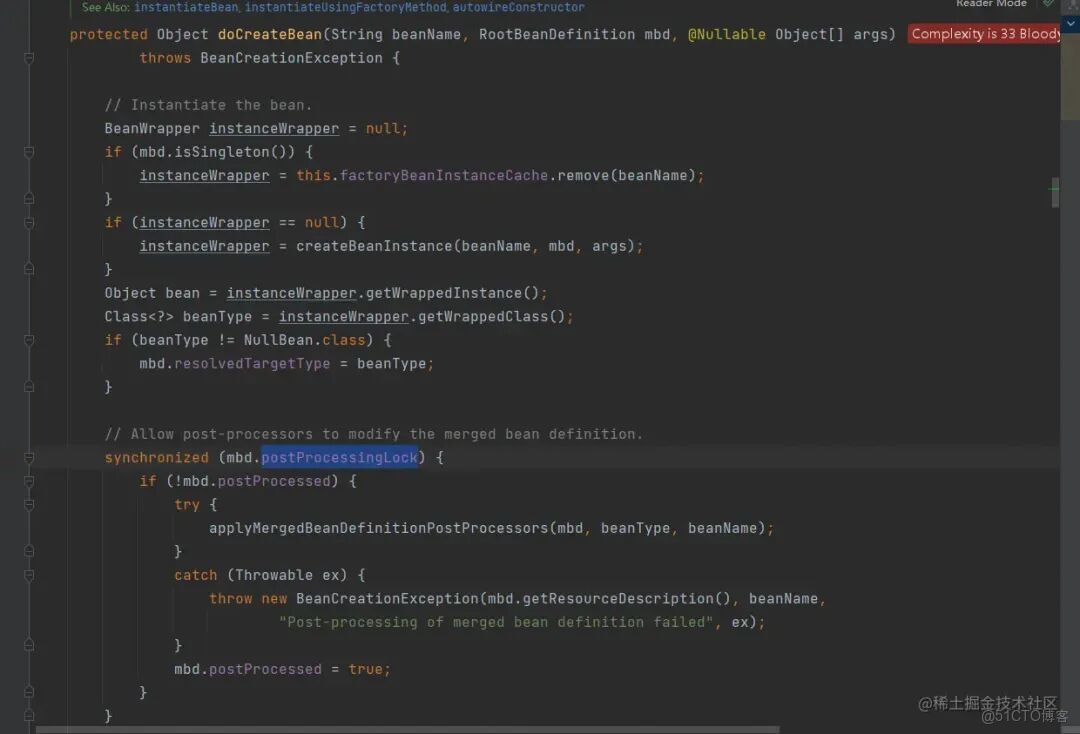Collapse the try block fold marker
Screen dimensions: 1080x734
(29, 505)
